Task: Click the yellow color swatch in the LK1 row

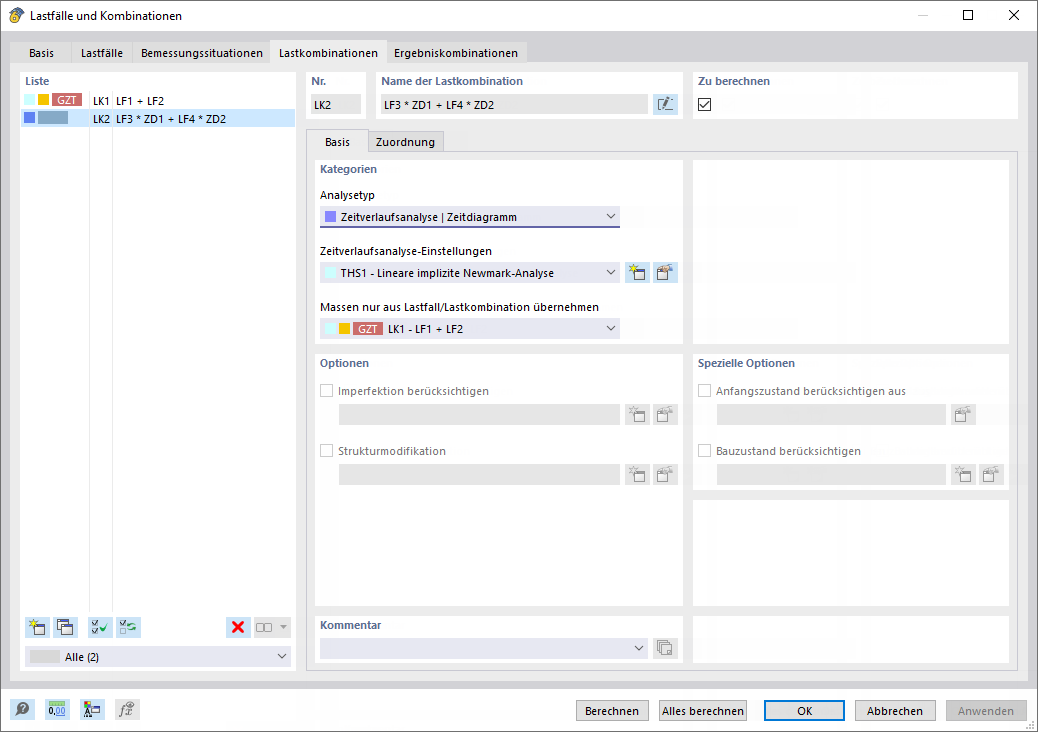Action: pos(44,100)
